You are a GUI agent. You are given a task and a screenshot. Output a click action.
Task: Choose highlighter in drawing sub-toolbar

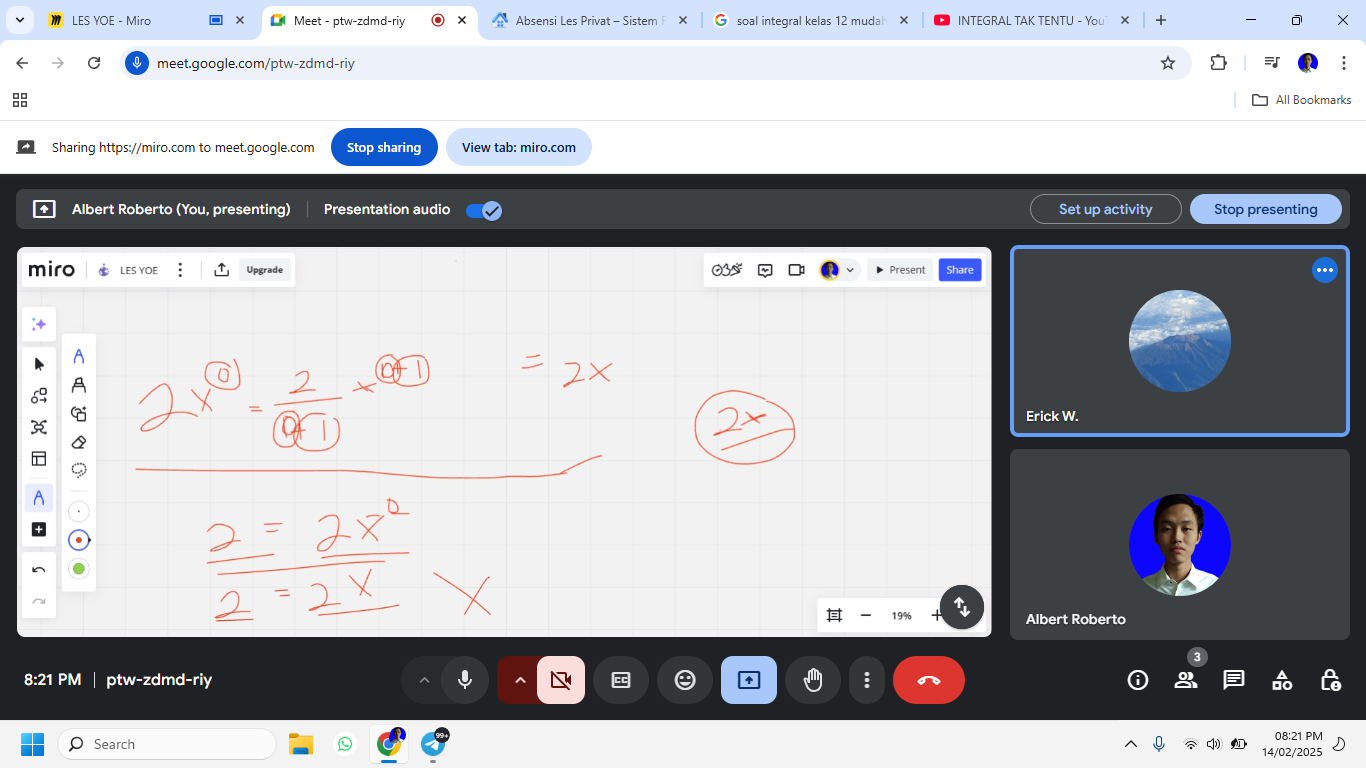(79, 385)
